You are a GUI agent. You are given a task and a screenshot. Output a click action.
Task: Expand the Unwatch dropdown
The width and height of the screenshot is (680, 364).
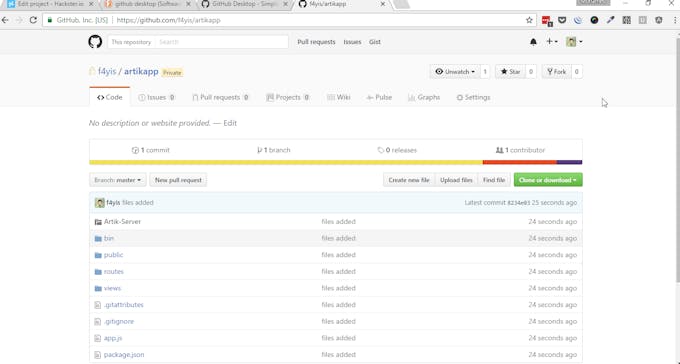pyautogui.click(x=455, y=72)
